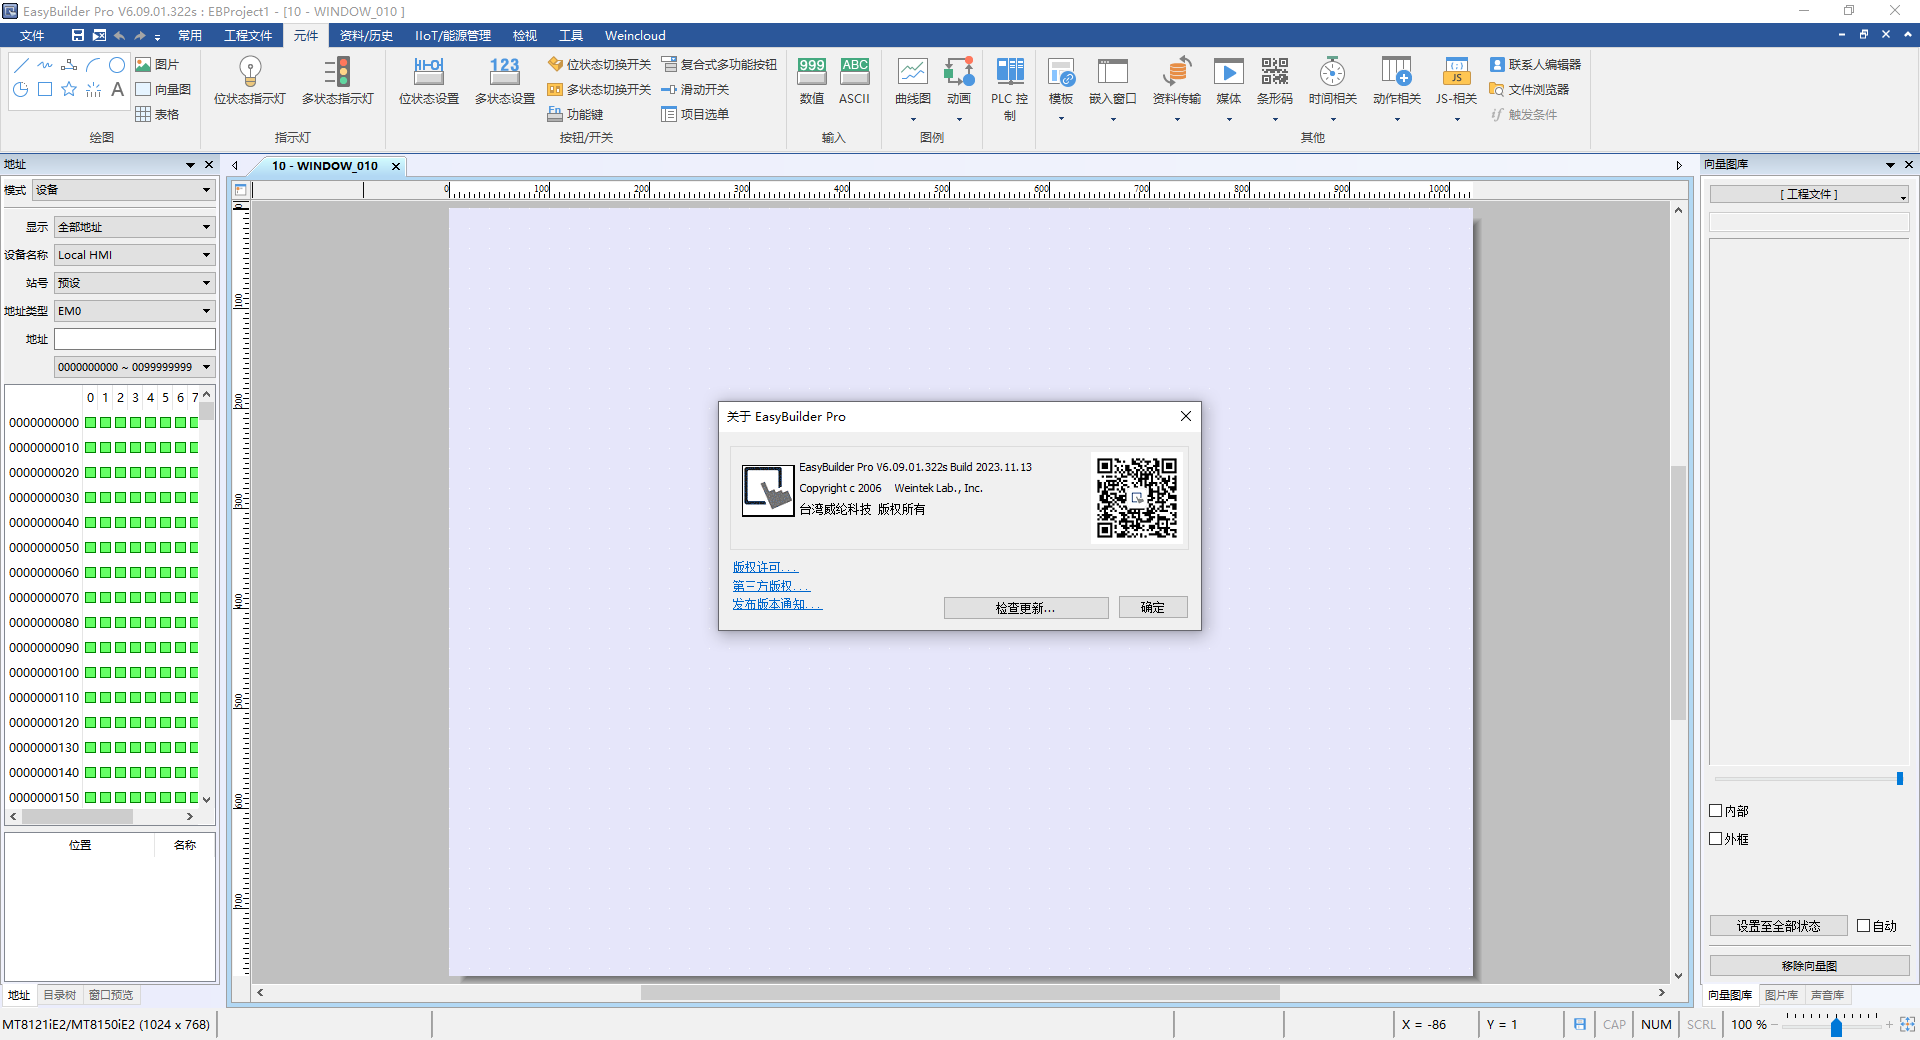This screenshot has height=1040, width=1920.
Task: Insert toggle switch (位状态切换开关)
Action: 599,65
